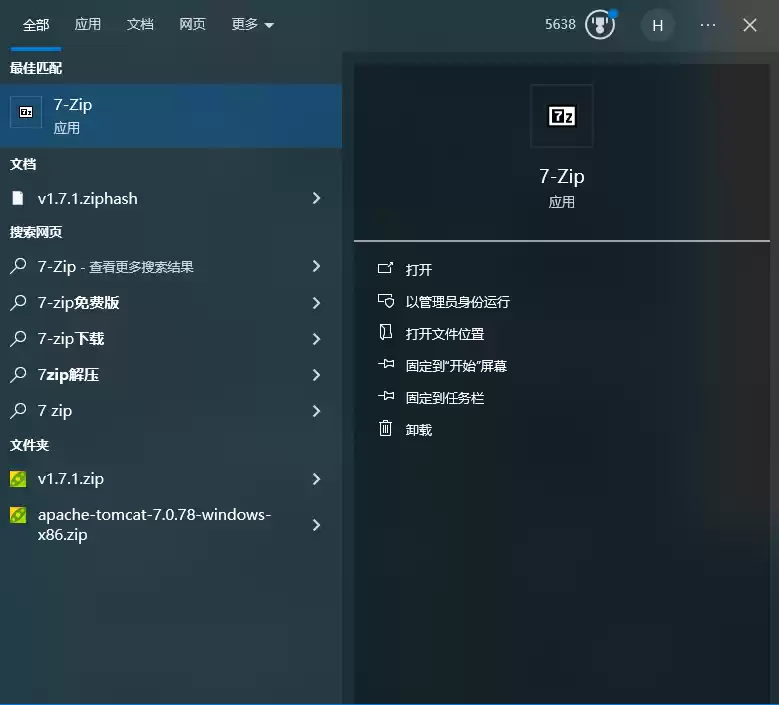The image size is (779, 705).
Task: Select 打开文件位置
Action: coord(445,334)
